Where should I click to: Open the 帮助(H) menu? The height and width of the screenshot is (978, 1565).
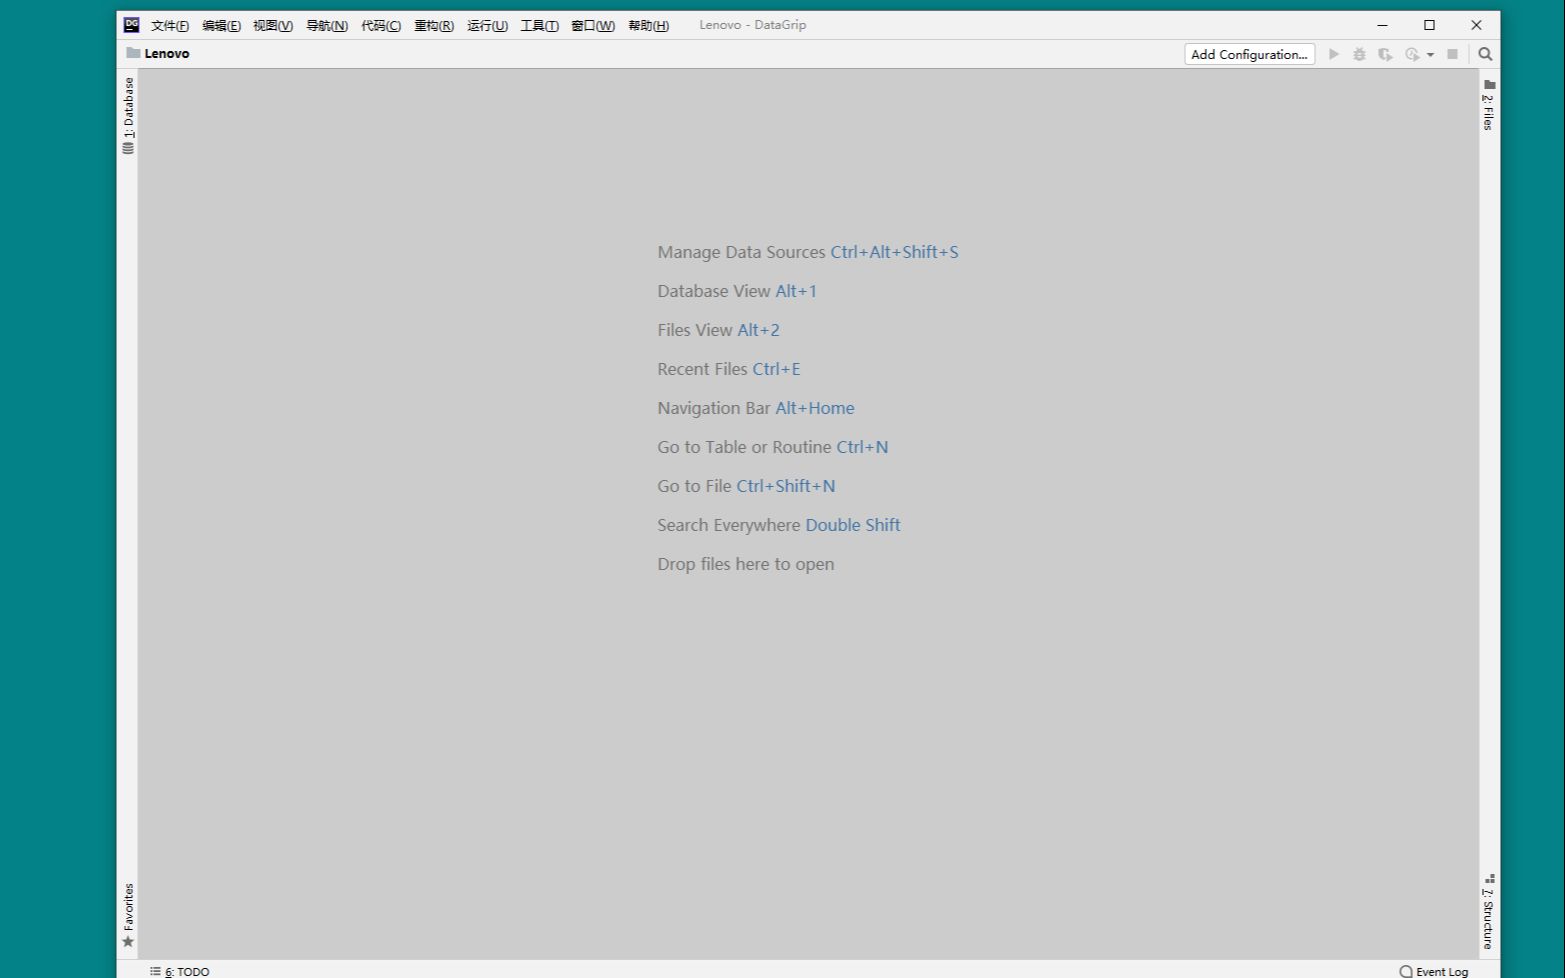[x=648, y=26]
